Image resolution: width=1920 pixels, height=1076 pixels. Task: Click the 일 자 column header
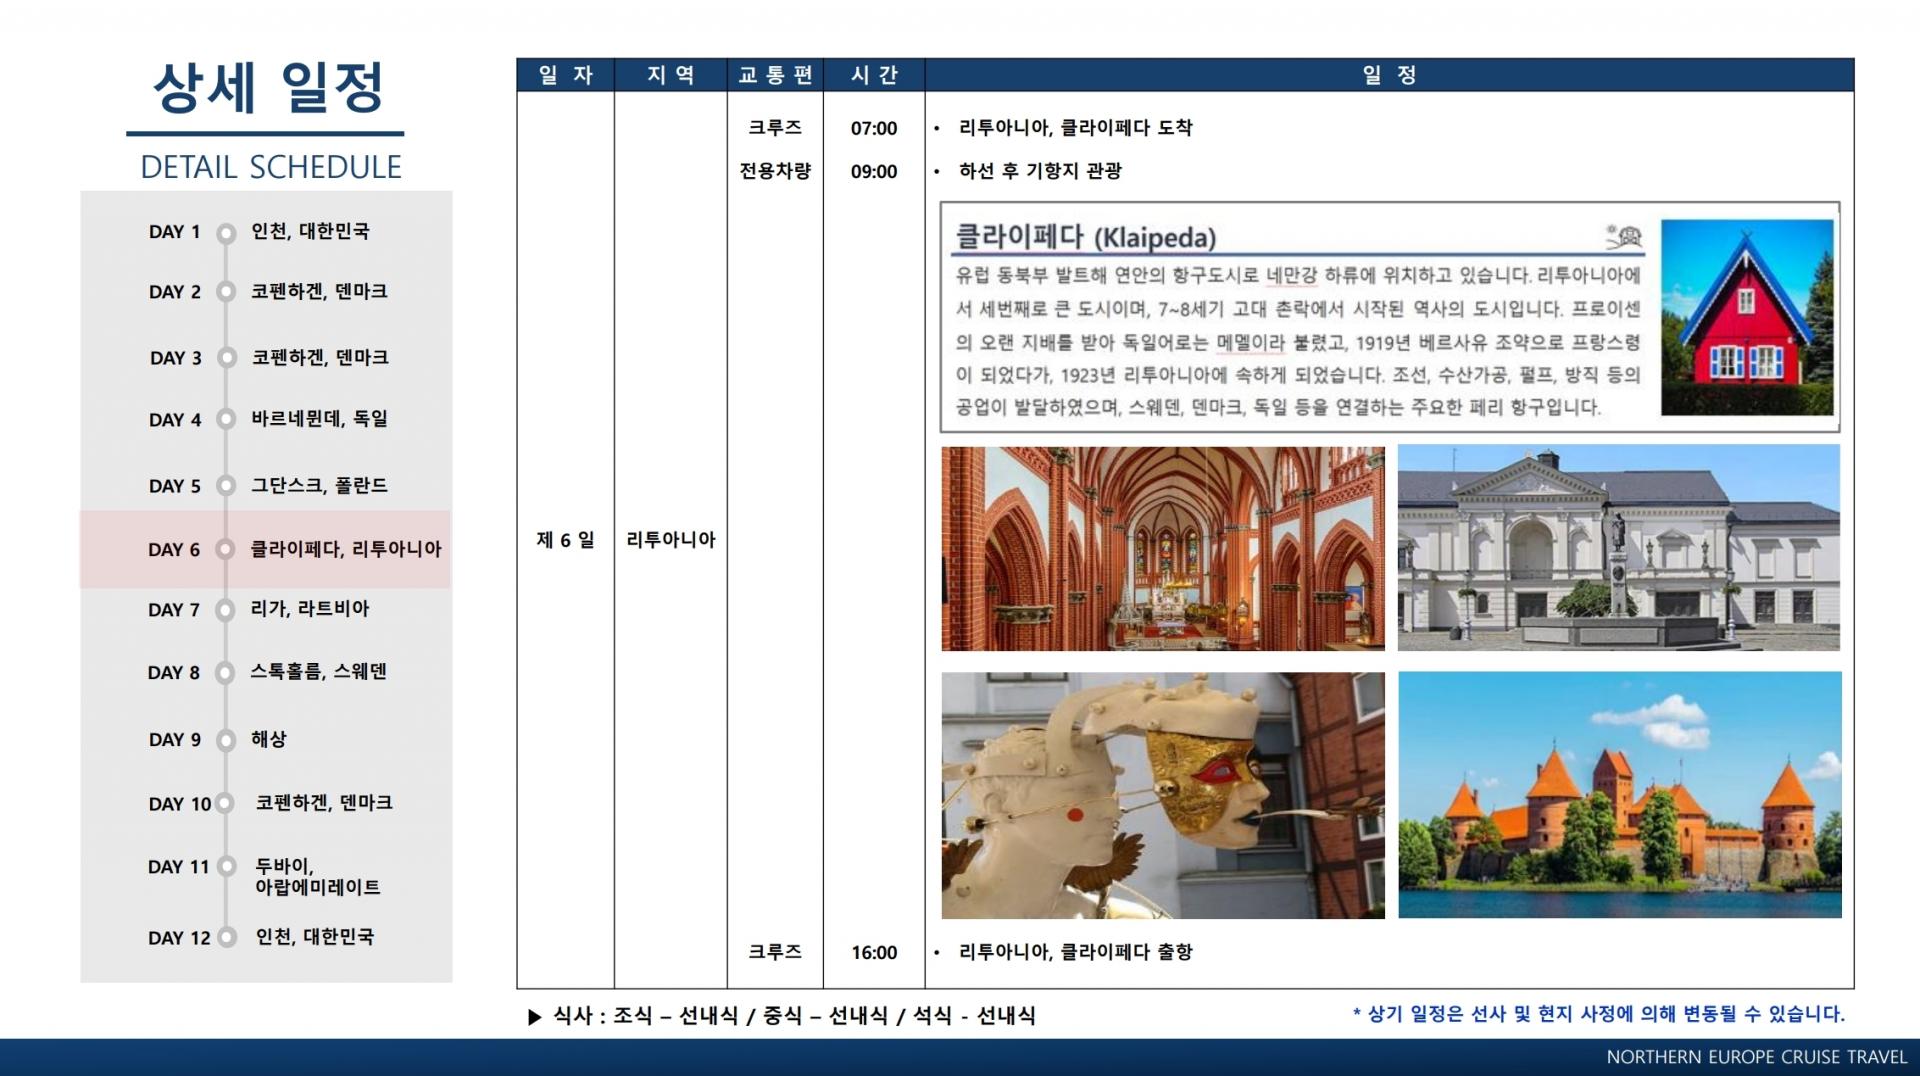[565, 75]
